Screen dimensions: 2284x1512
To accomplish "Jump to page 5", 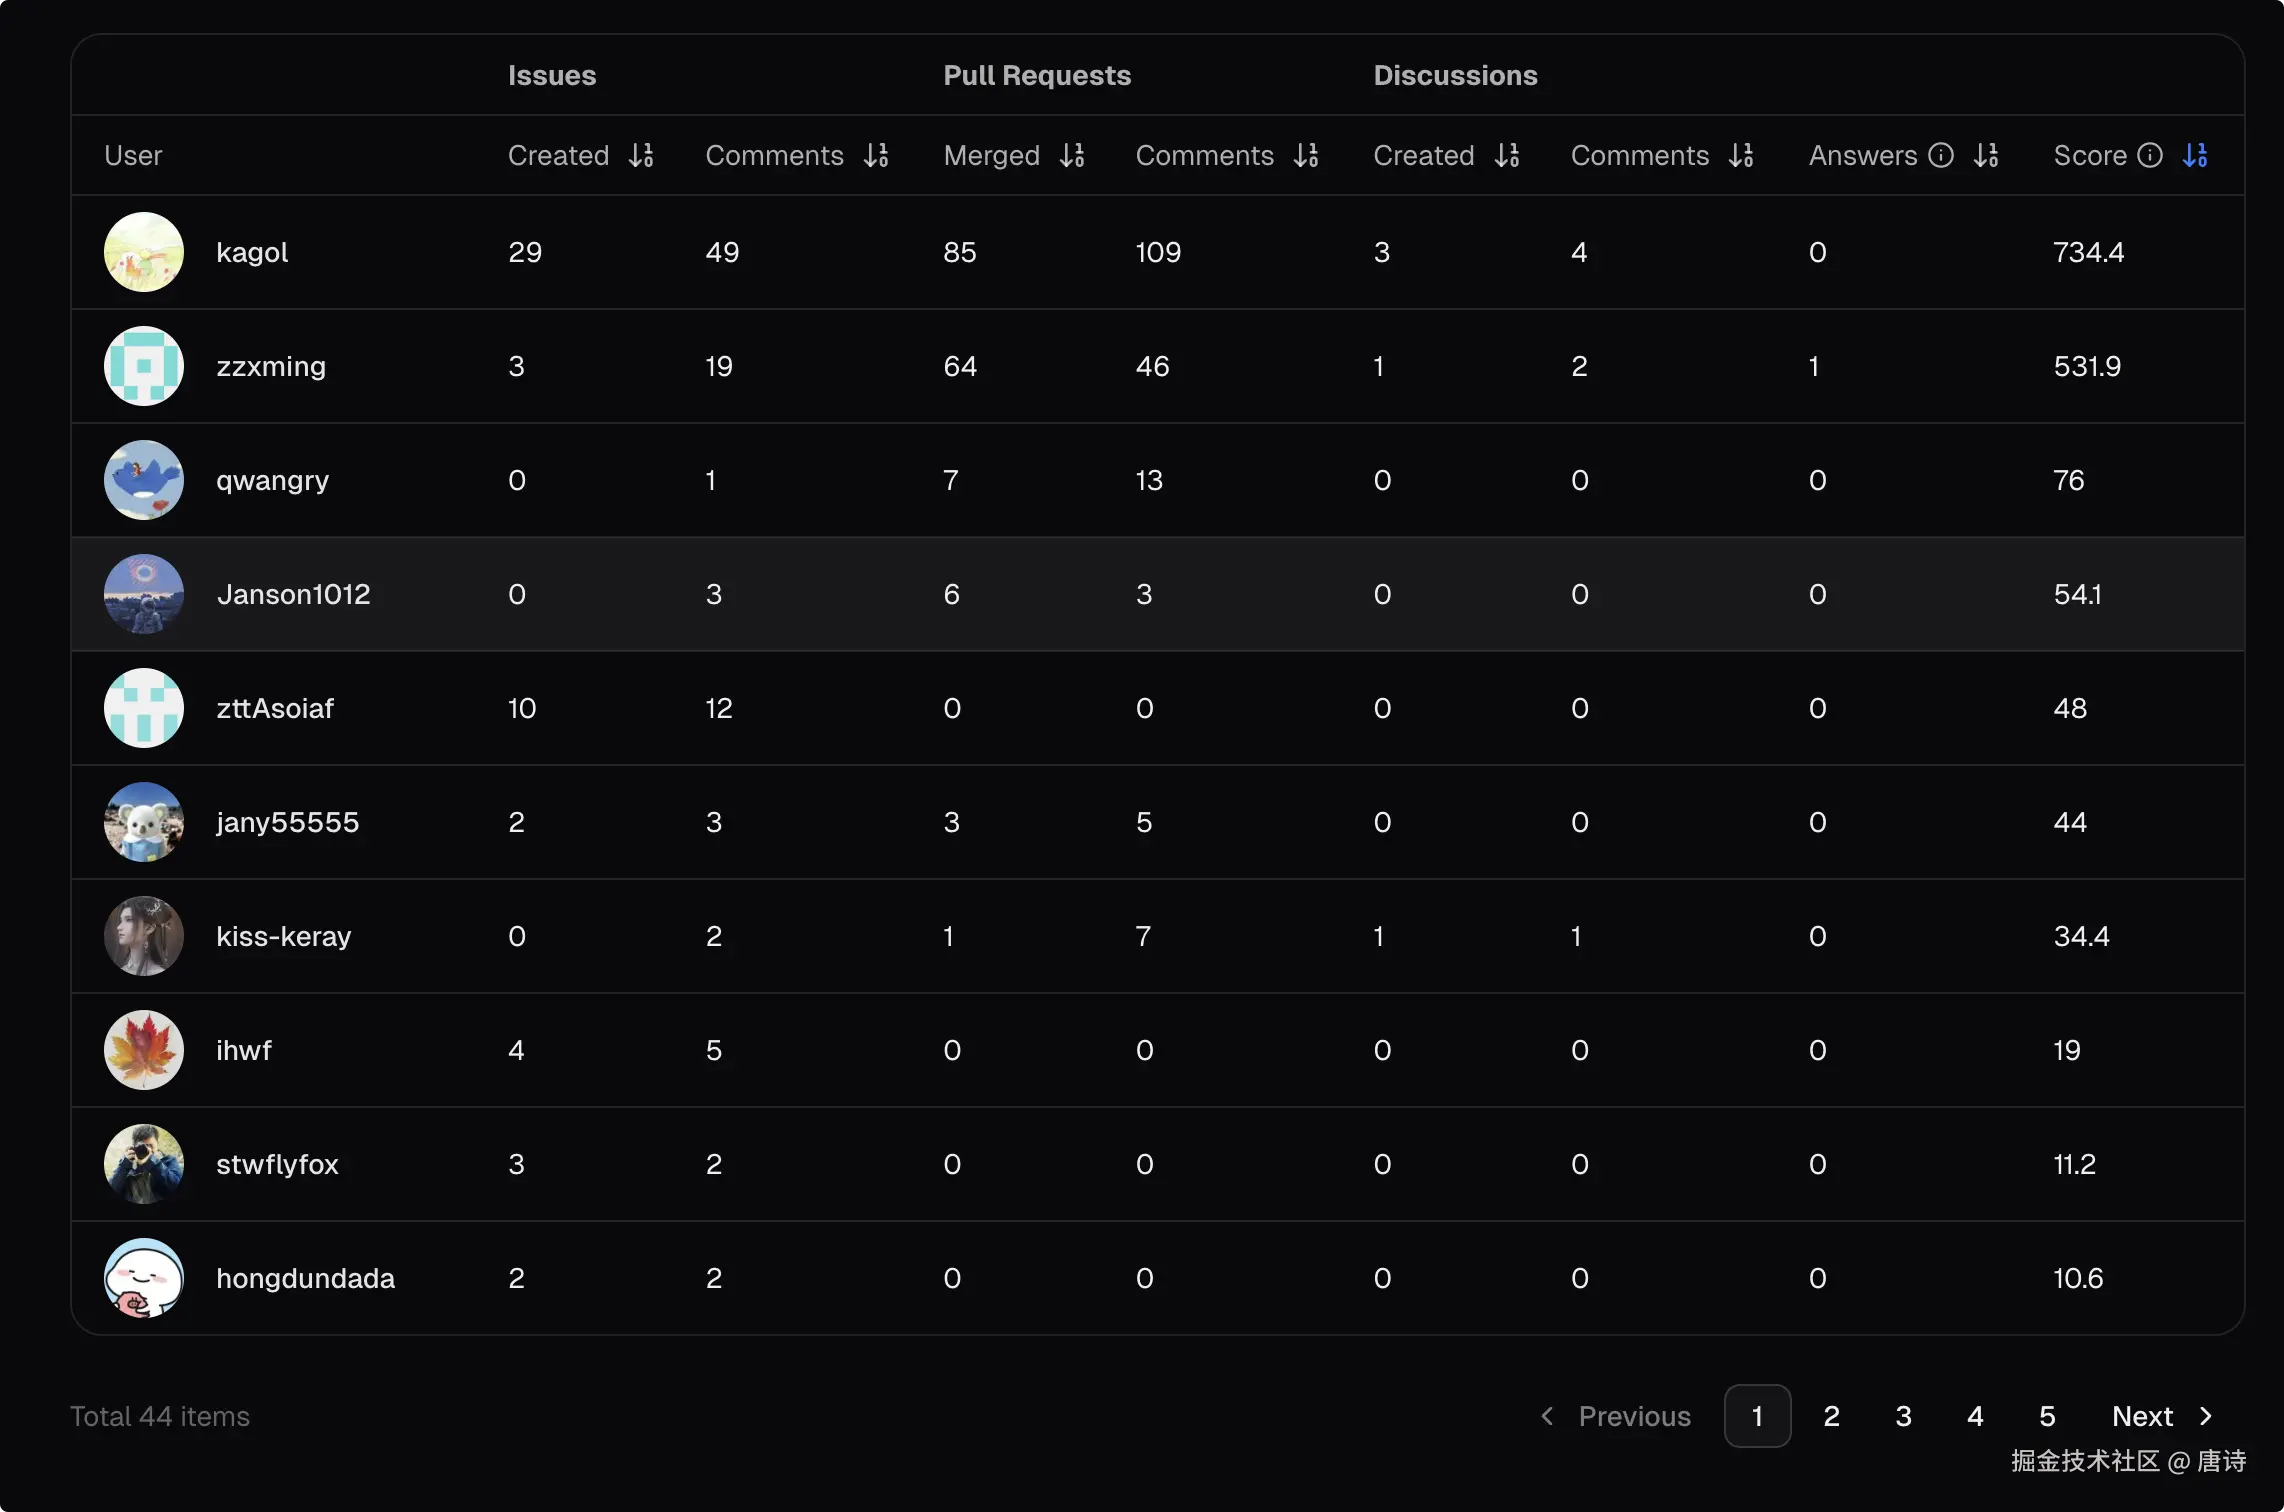I will [x=2047, y=1416].
